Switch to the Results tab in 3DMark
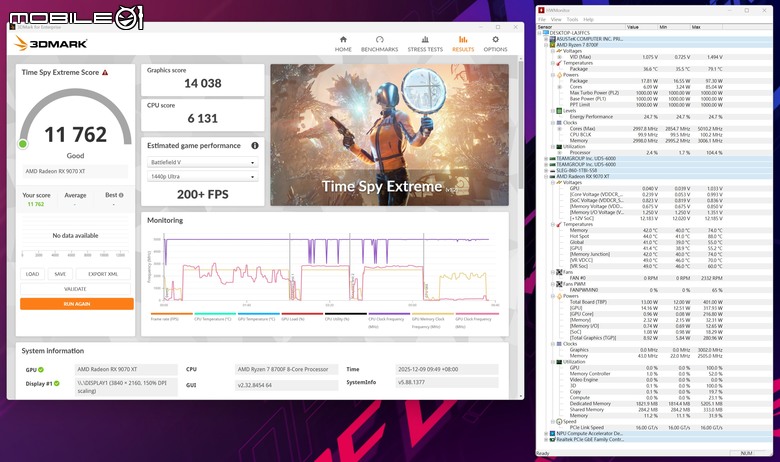Viewport: 780px width, 462px height. tap(463, 44)
